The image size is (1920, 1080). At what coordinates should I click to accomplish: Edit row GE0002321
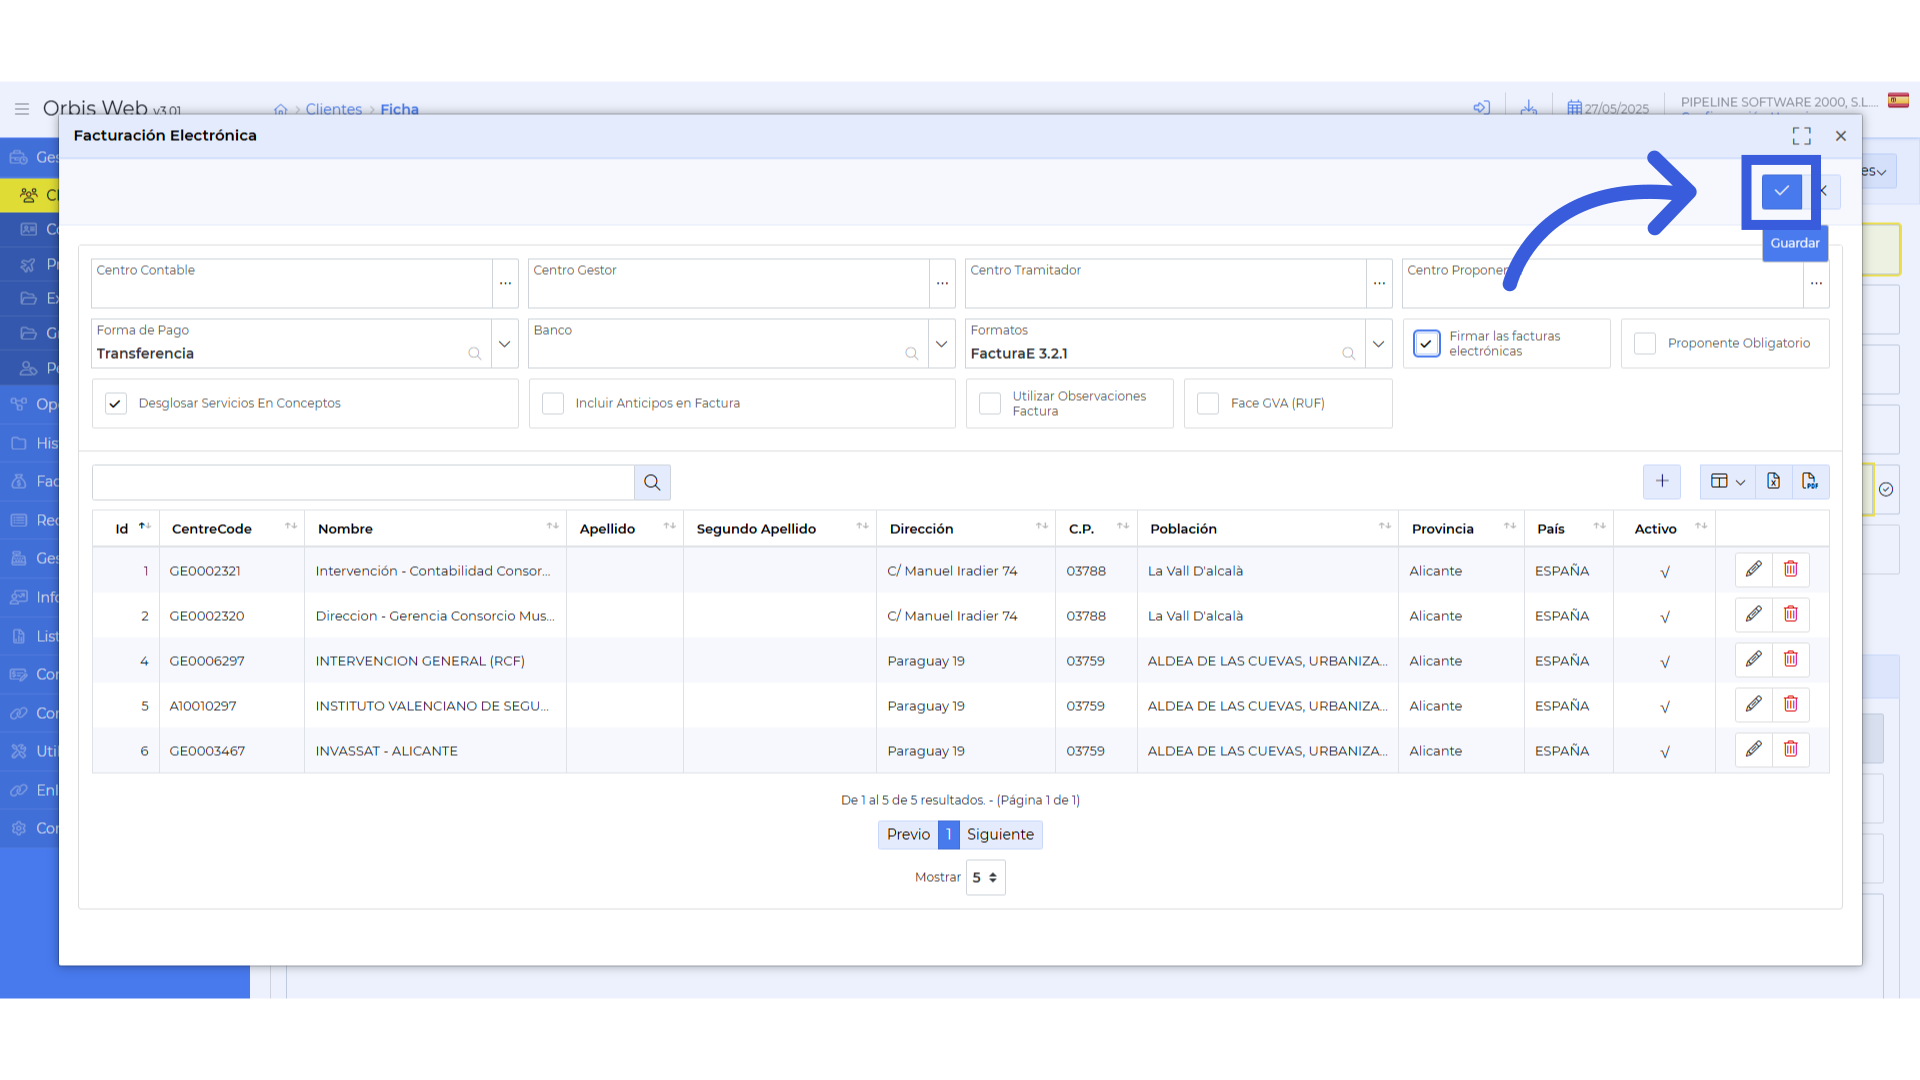tap(1753, 570)
